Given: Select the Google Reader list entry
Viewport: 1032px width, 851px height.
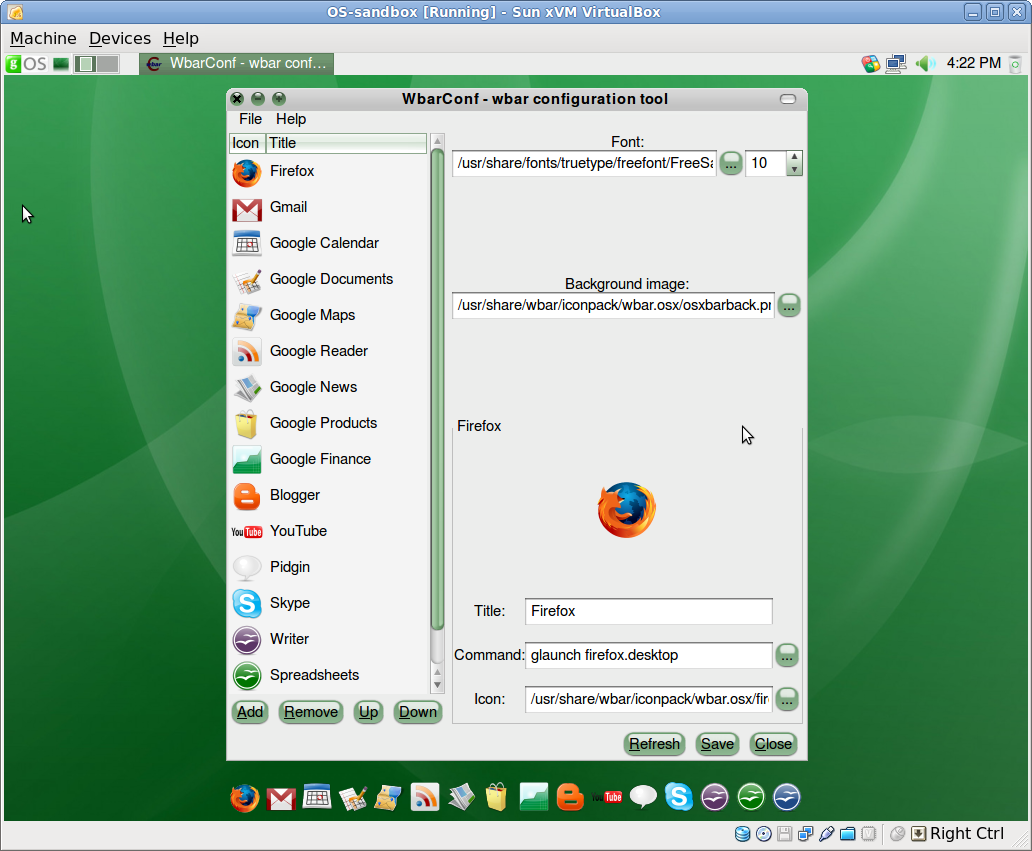Looking at the screenshot, I should (x=328, y=351).
